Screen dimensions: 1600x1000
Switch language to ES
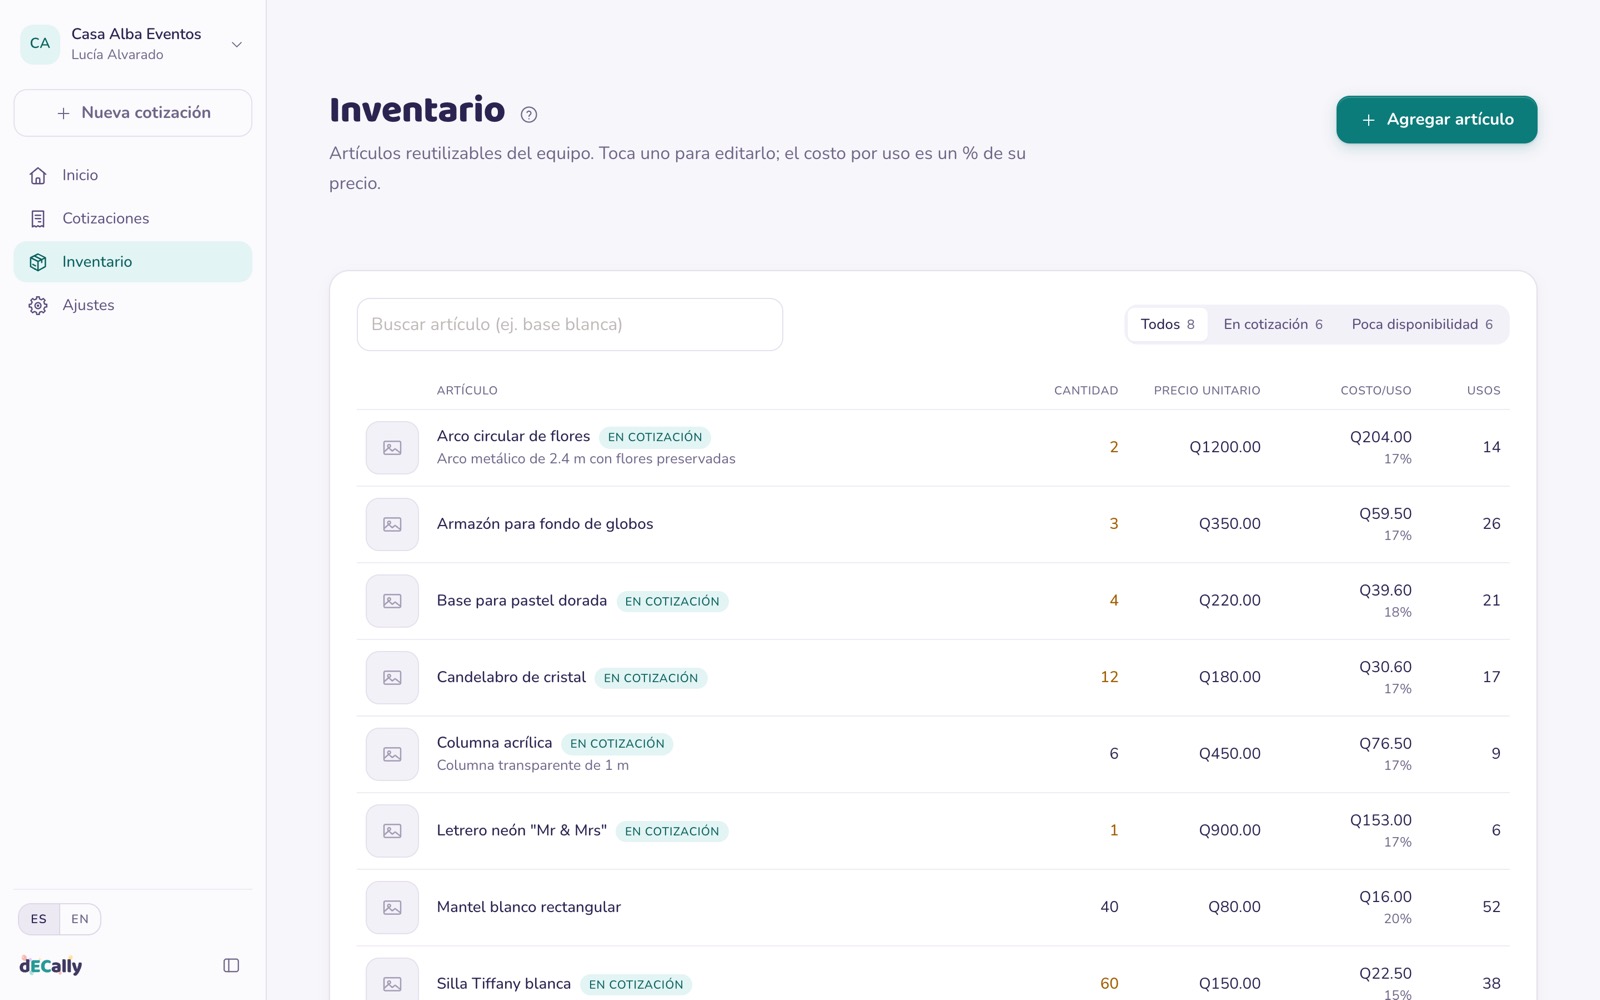pyautogui.click(x=39, y=919)
